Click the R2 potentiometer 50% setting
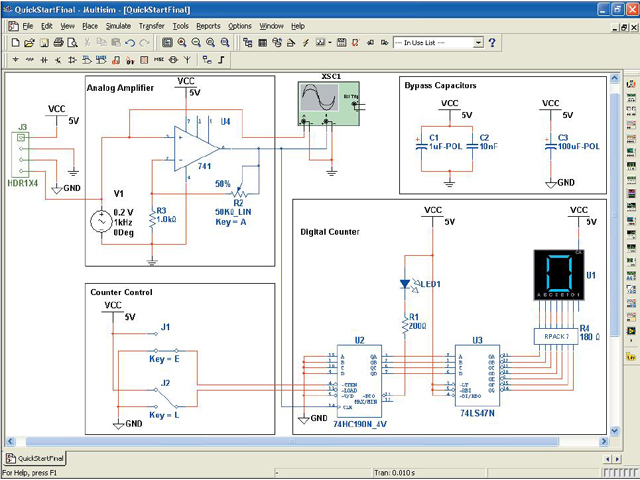This screenshot has height=480, width=640. pyautogui.click(x=223, y=184)
